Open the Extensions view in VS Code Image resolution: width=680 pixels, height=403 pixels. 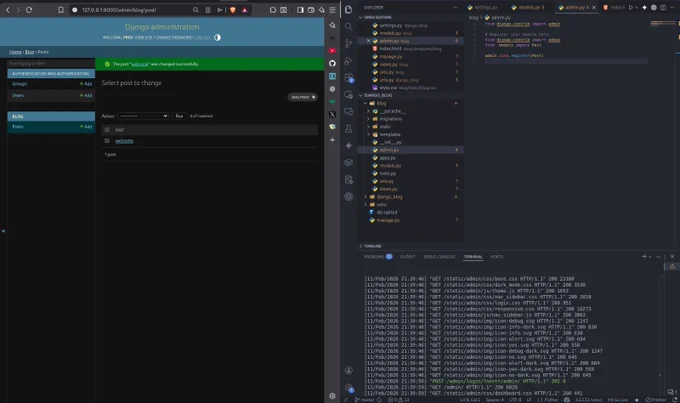(349, 78)
